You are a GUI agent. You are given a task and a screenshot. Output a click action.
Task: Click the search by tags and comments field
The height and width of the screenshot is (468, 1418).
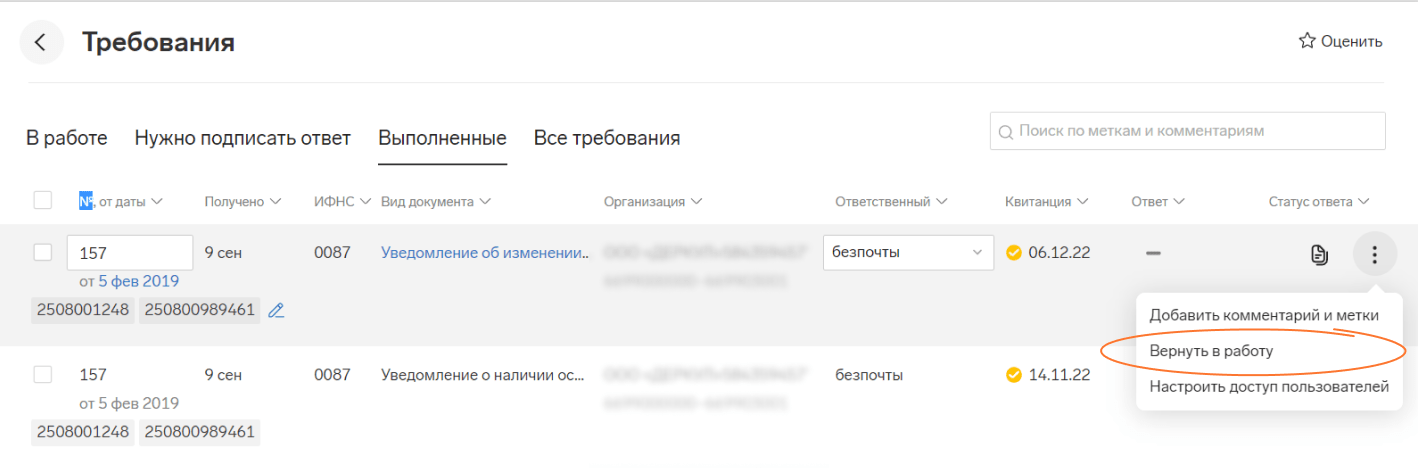click(x=1188, y=131)
